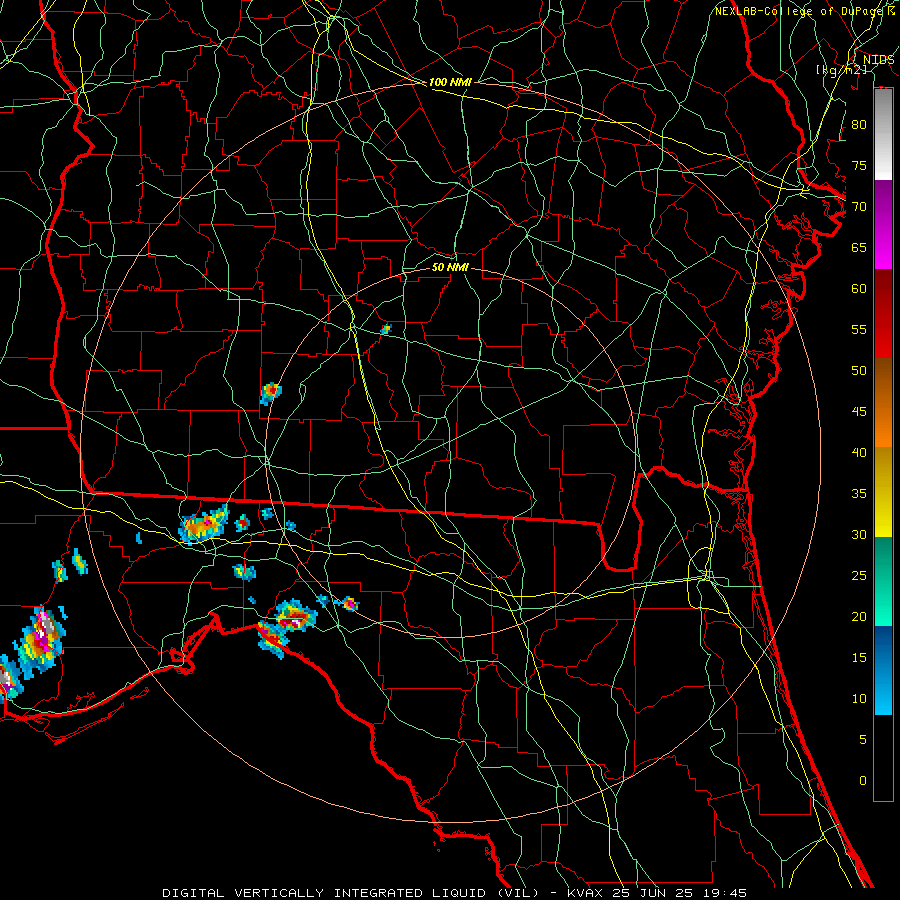
Task: Click the "NIDS" label above the color scale
Action: click(x=879, y=60)
